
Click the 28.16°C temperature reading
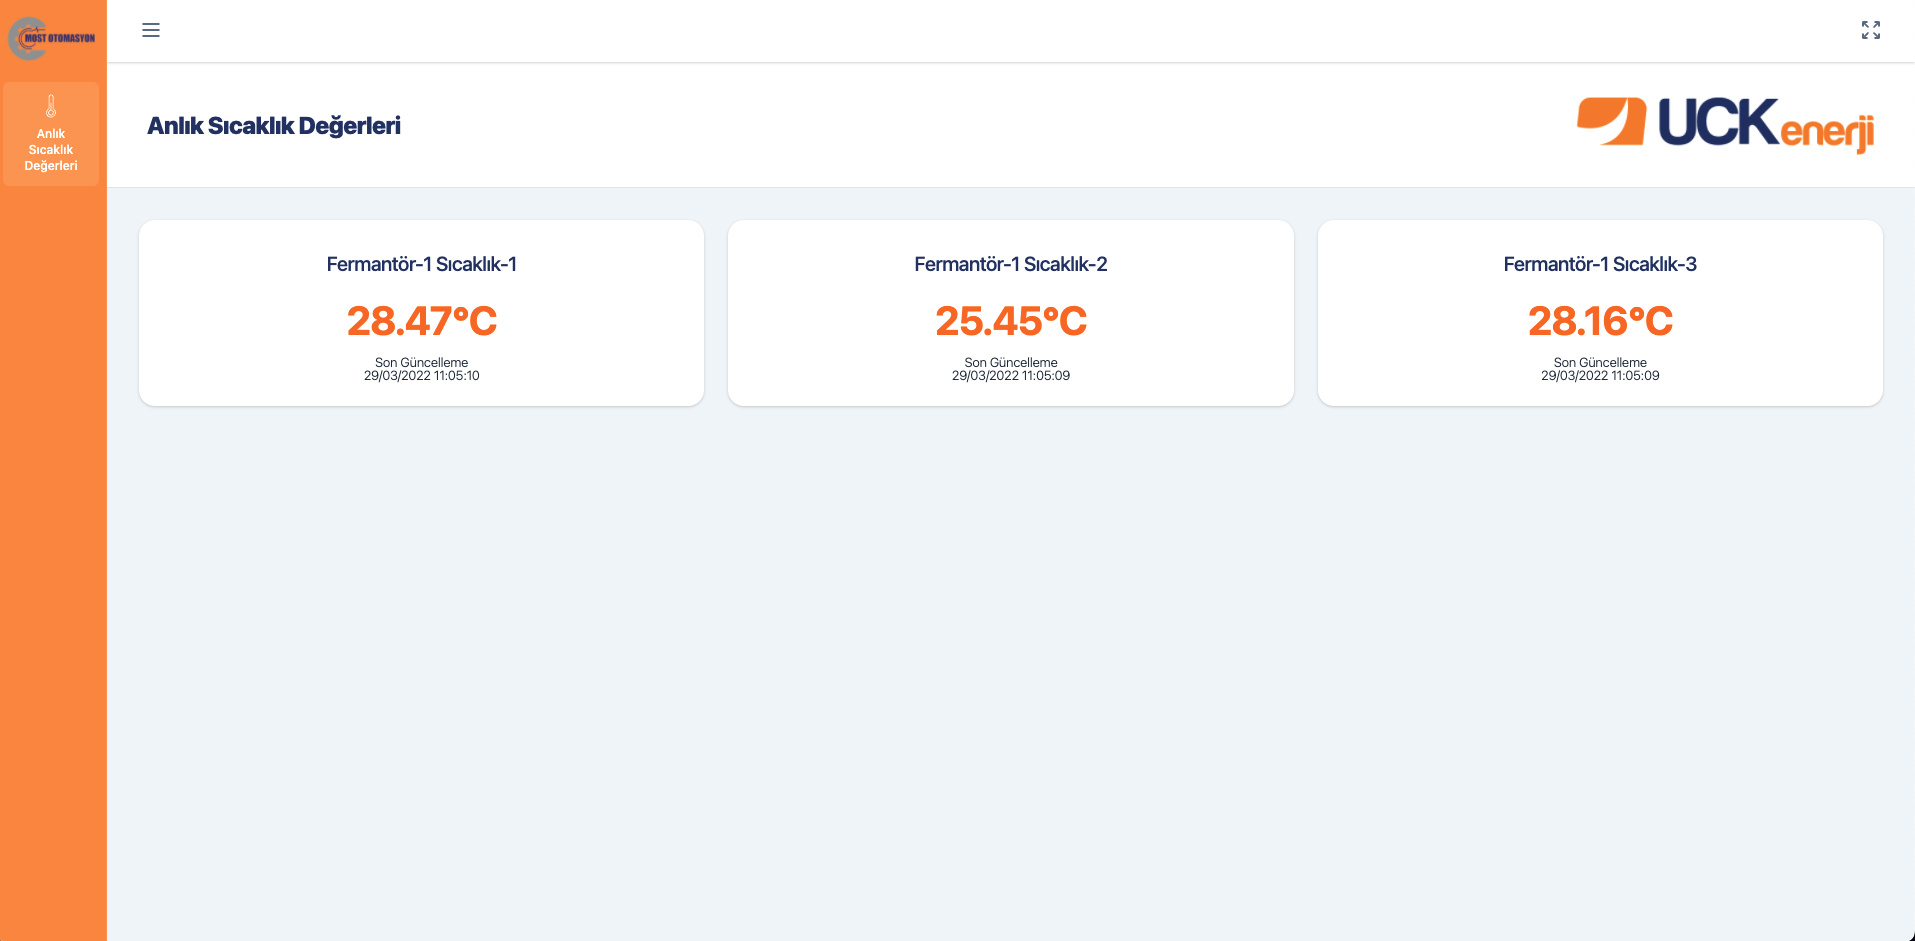point(1599,321)
